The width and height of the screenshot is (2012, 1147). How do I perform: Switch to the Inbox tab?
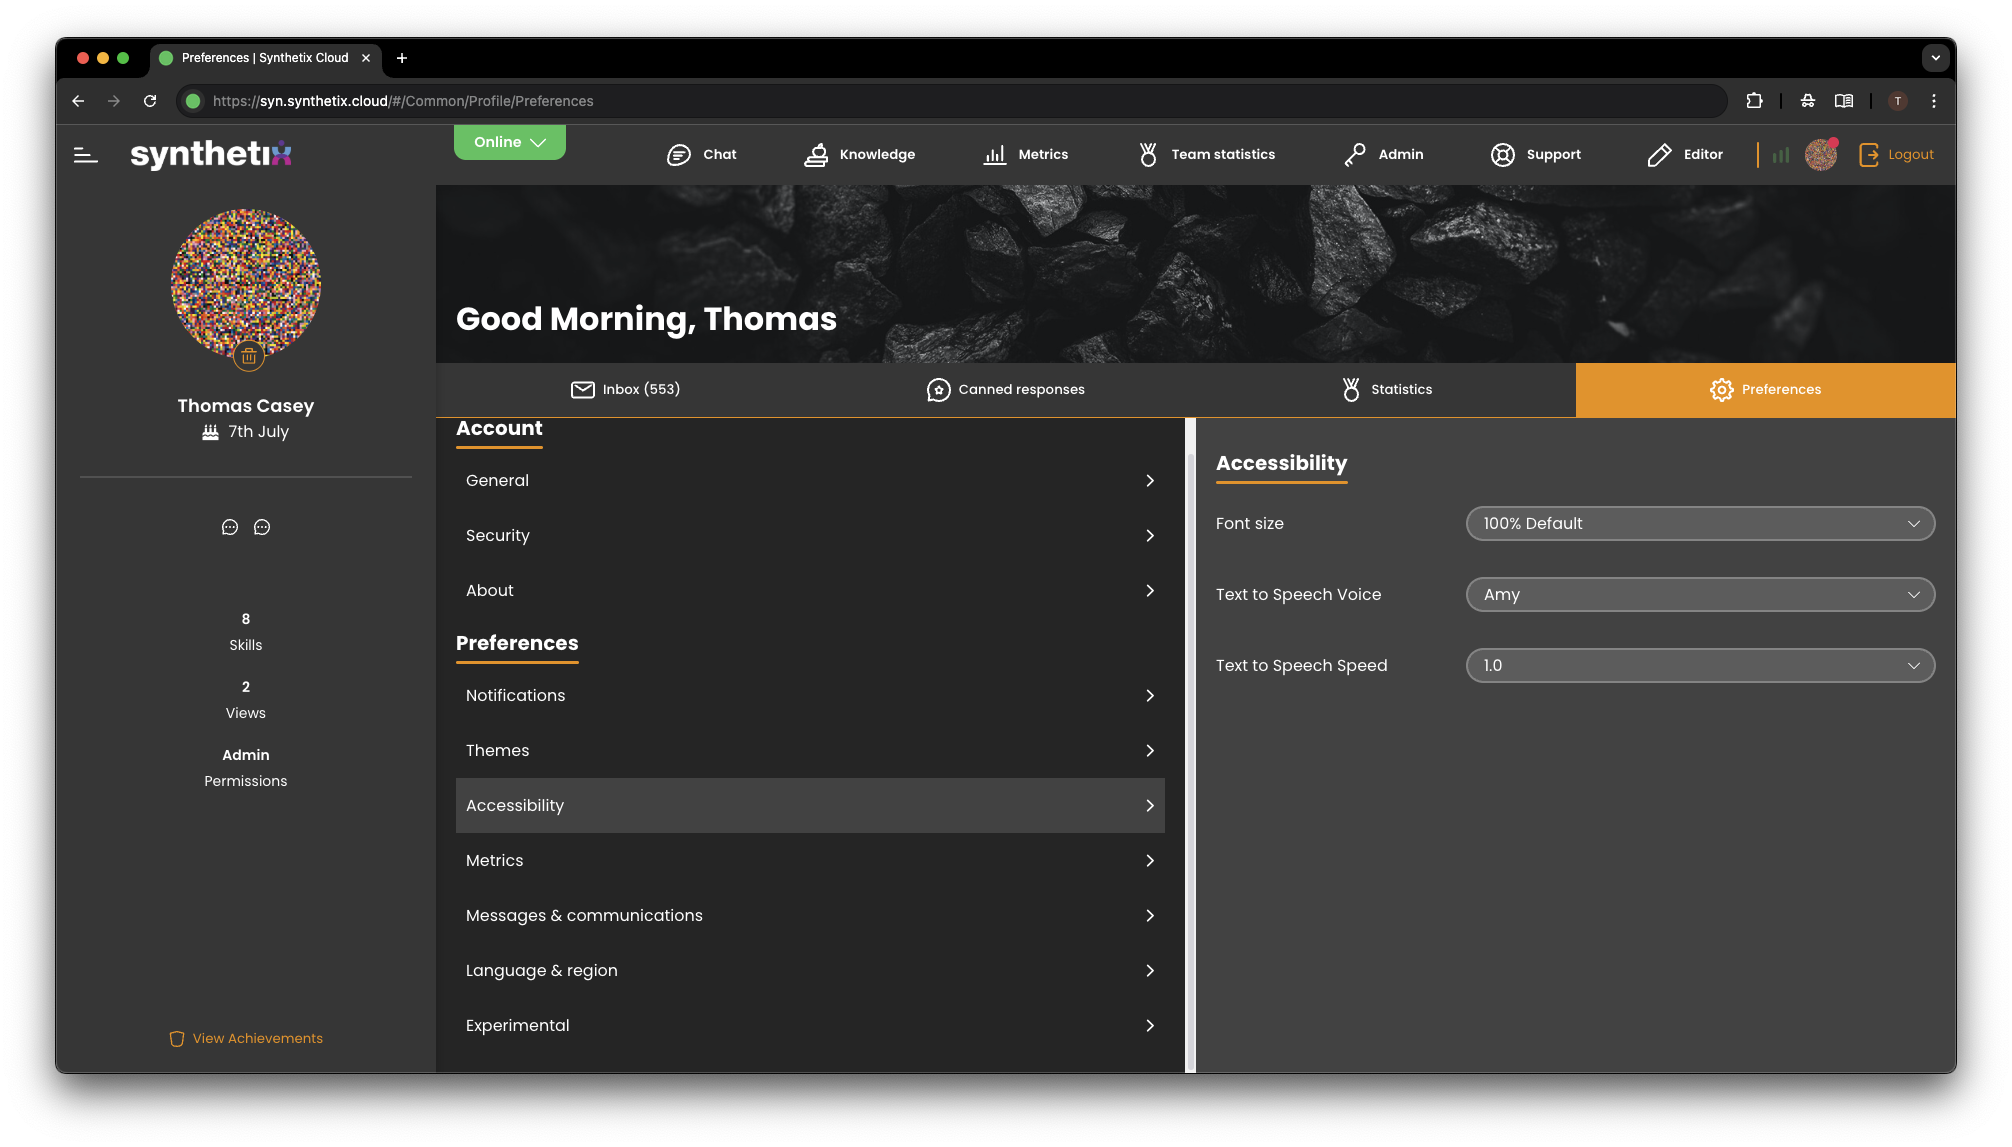pos(625,390)
